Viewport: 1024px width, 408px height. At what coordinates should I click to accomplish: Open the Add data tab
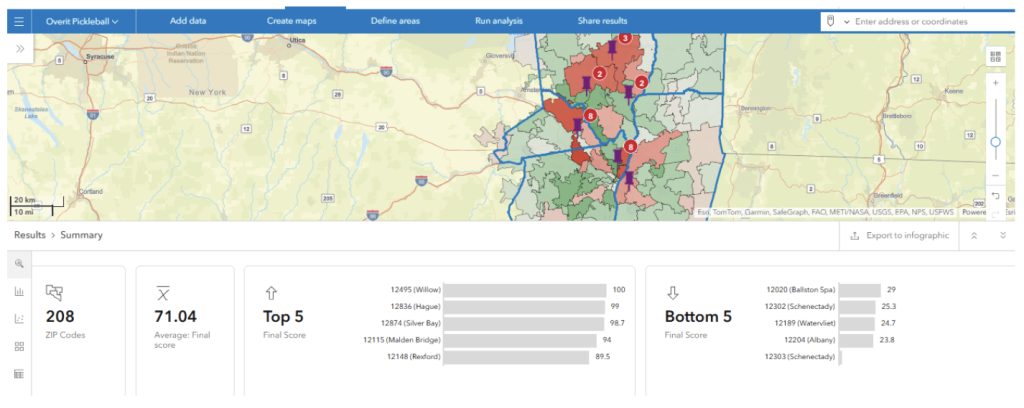190,21
